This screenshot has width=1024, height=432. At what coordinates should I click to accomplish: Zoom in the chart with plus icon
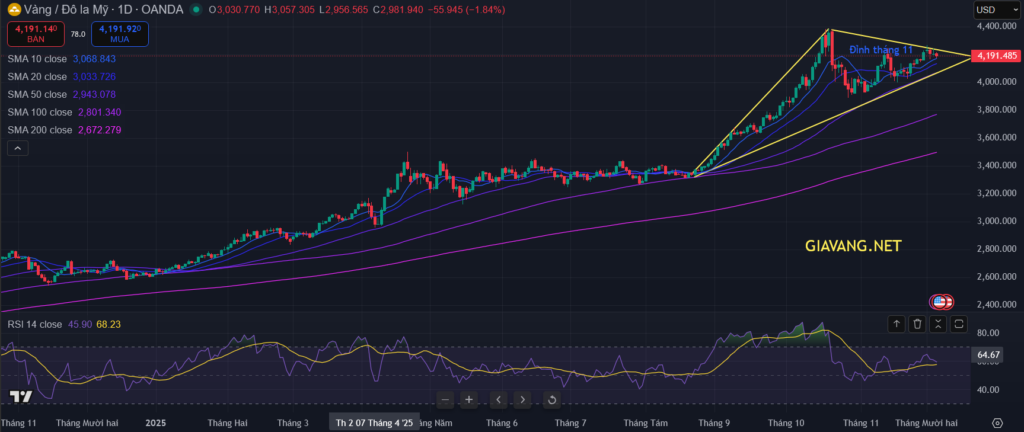[468, 400]
